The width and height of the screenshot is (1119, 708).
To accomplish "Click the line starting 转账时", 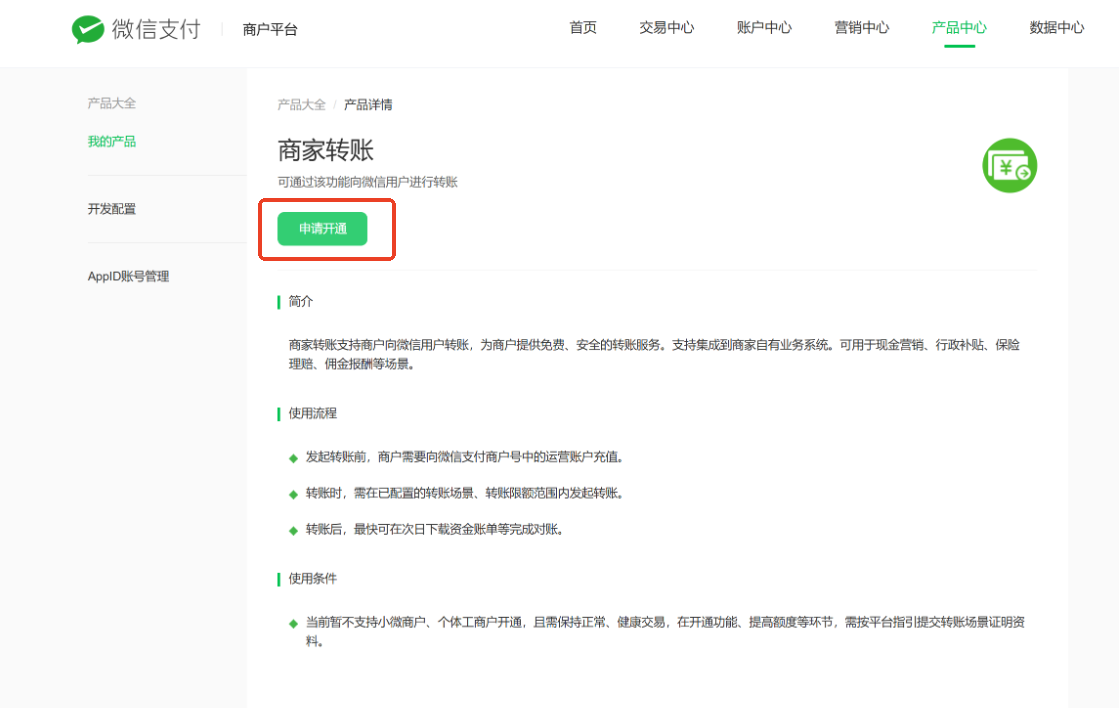I will click(x=465, y=493).
